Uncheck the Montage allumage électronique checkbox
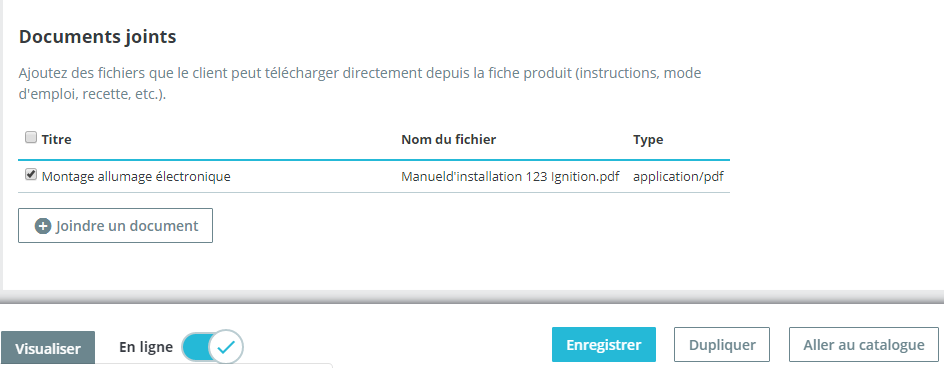Image resolution: width=944 pixels, height=368 pixels. pos(31,175)
